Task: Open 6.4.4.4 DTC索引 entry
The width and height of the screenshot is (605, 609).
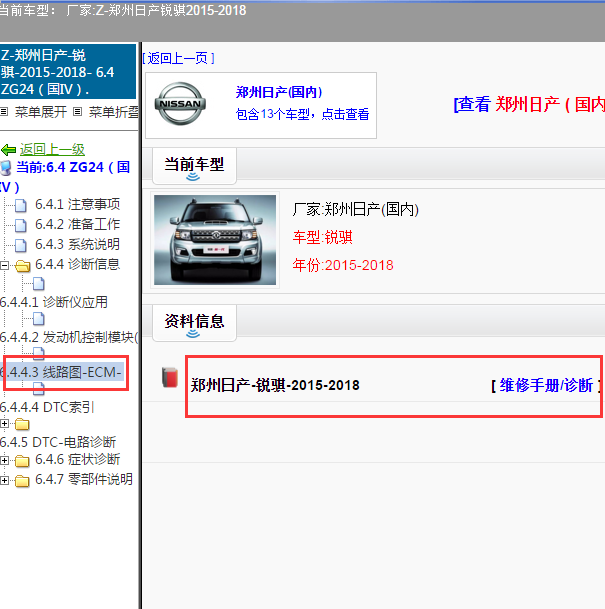Action: 47,407
